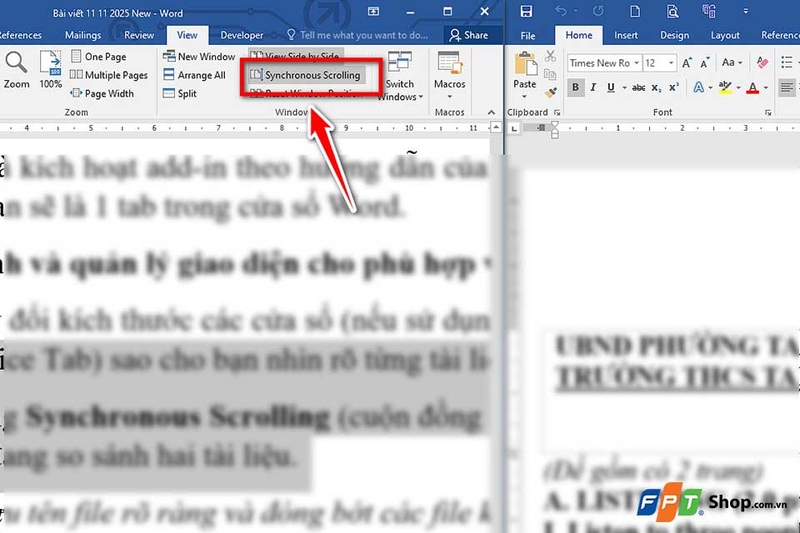Select the View tab
Viewport: 800px width, 533px height.
pyautogui.click(x=187, y=35)
